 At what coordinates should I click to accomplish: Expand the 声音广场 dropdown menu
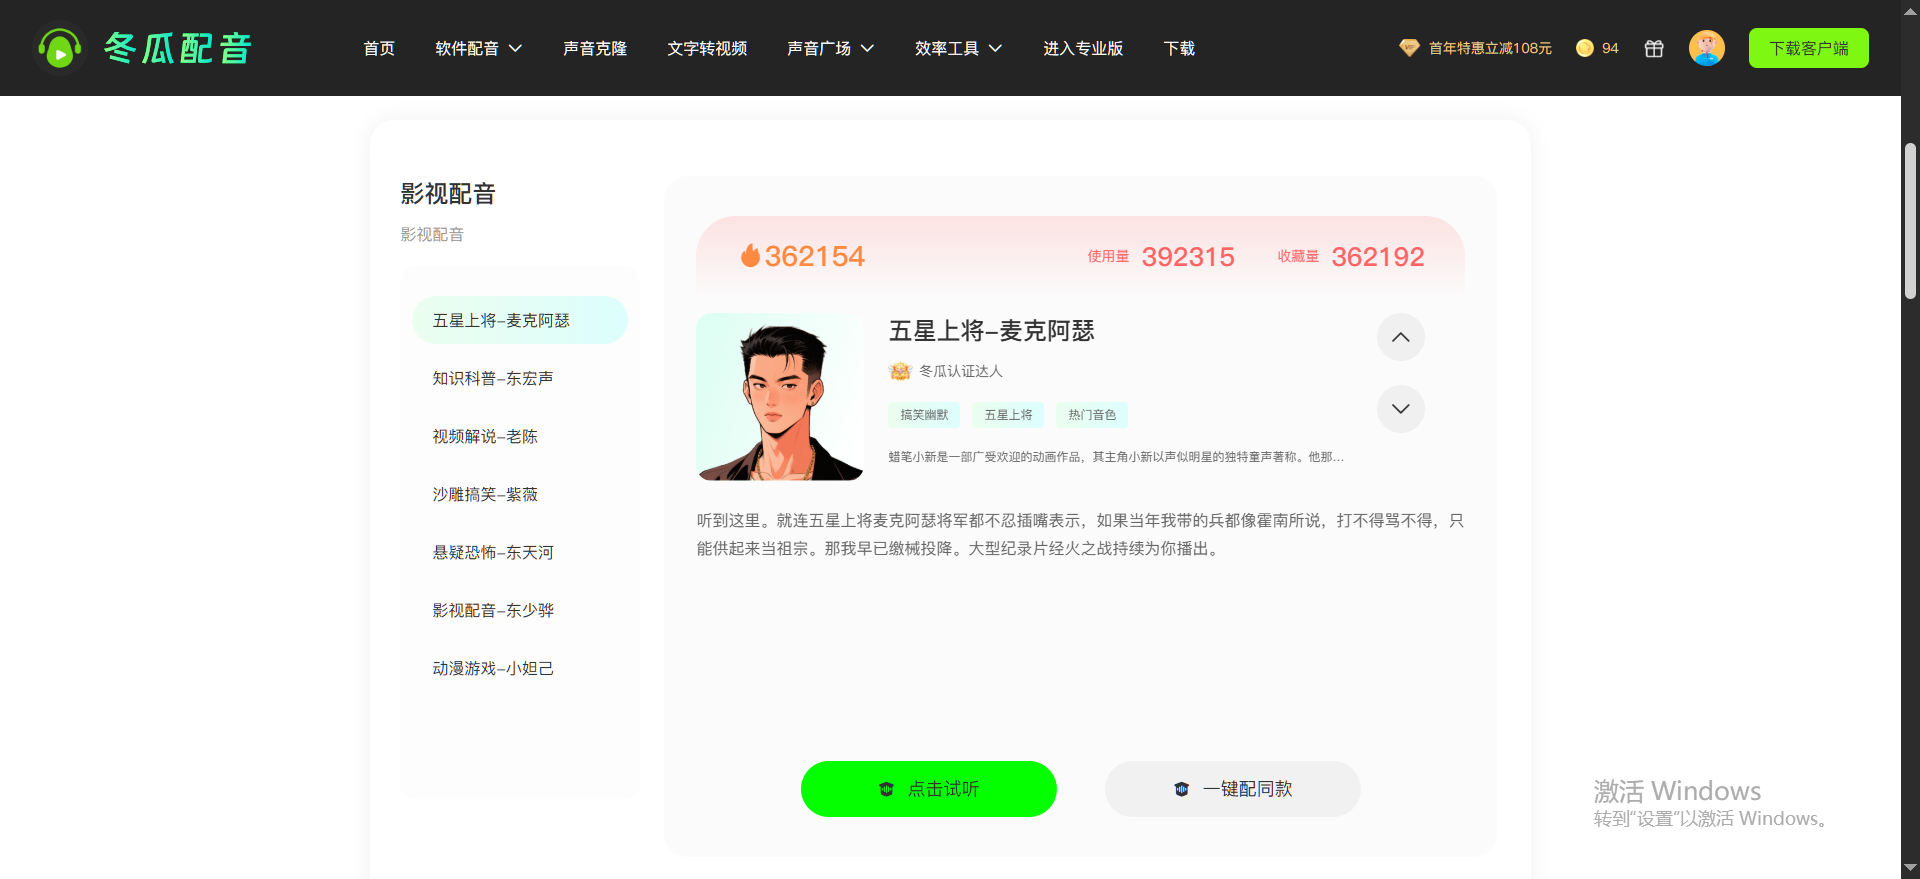click(x=831, y=48)
